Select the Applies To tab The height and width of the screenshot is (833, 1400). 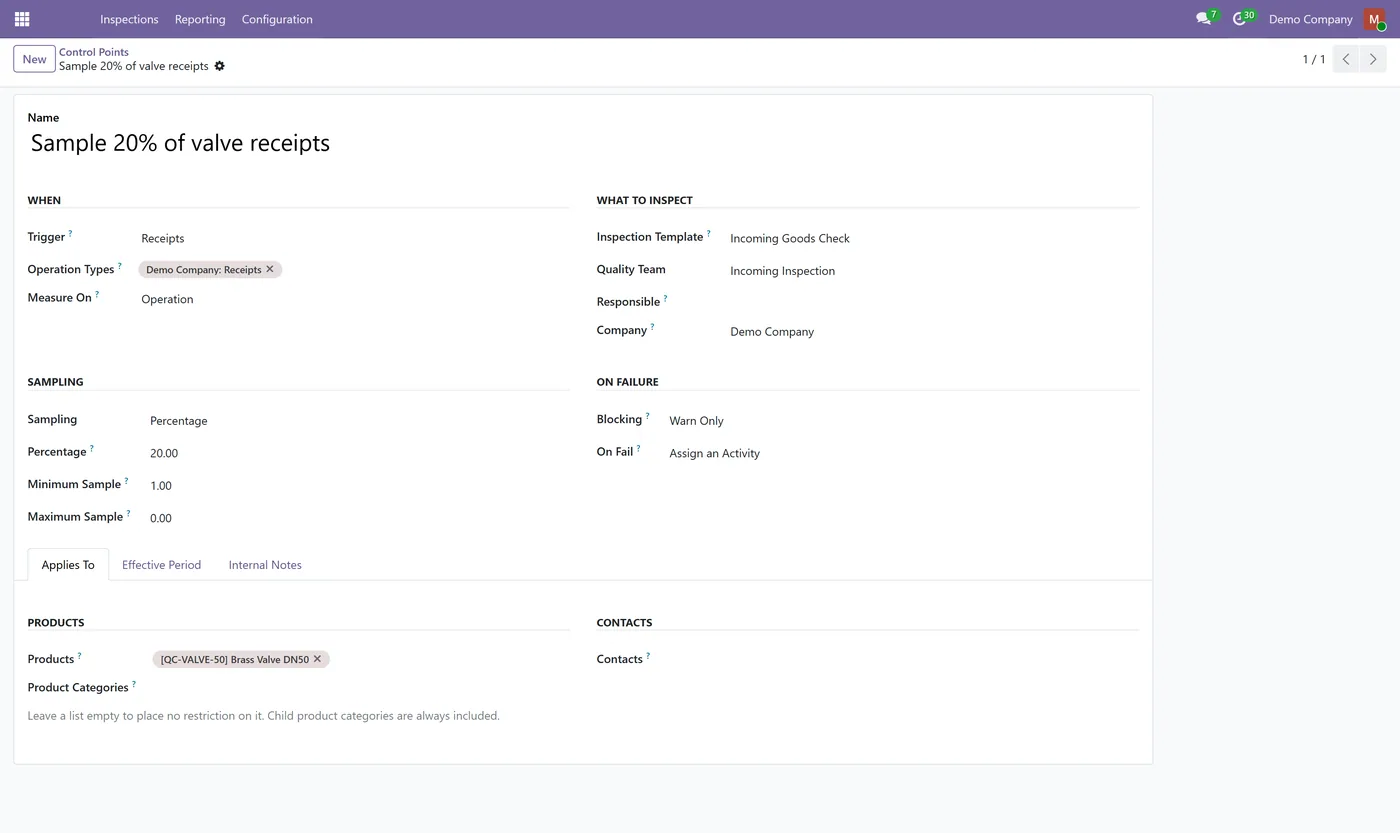pyautogui.click(x=68, y=565)
